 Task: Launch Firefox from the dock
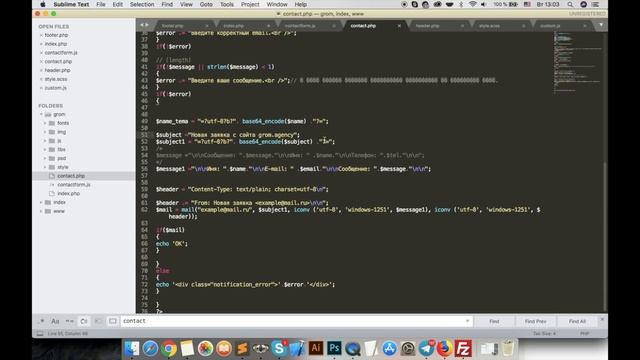coord(445,349)
